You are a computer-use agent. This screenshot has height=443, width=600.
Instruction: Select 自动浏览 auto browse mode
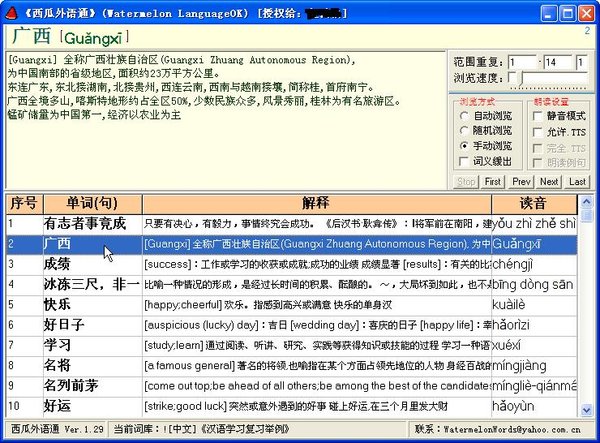click(x=465, y=116)
